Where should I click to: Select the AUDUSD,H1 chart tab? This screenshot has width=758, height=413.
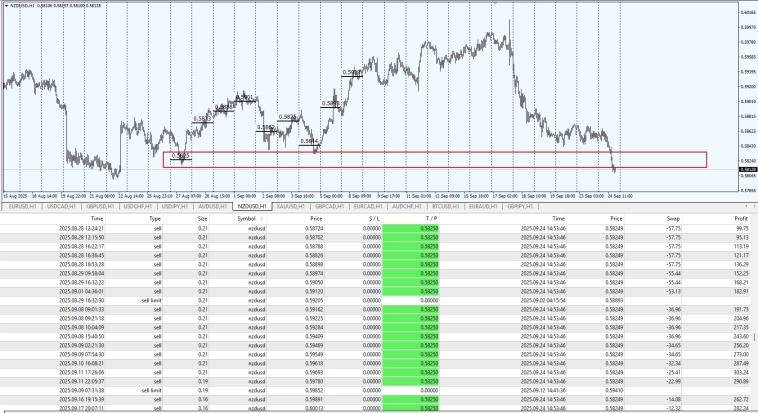coord(213,206)
